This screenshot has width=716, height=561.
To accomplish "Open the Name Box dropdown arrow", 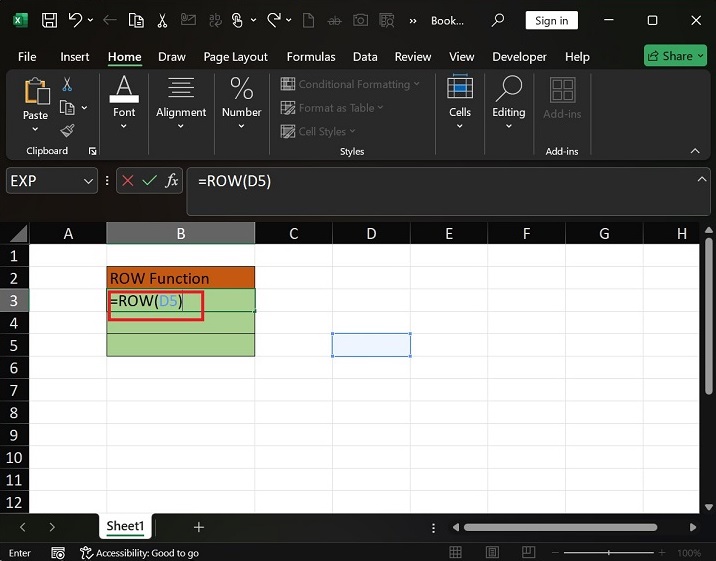I will pyautogui.click(x=88, y=181).
